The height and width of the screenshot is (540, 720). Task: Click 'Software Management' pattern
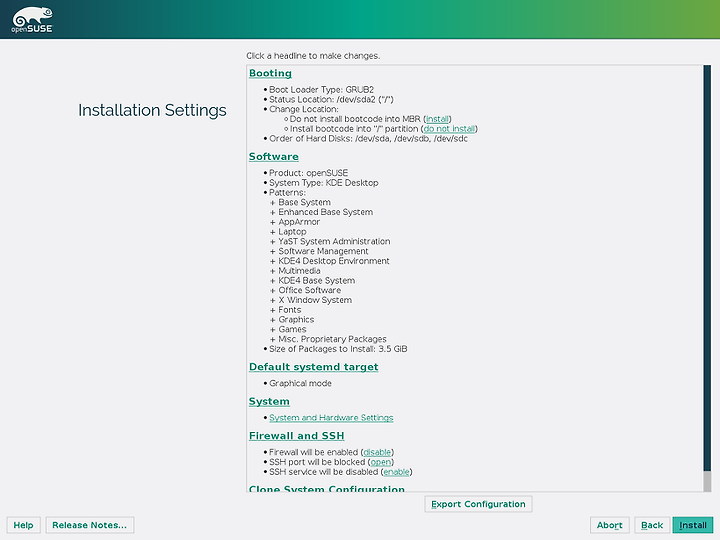[x=323, y=251]
